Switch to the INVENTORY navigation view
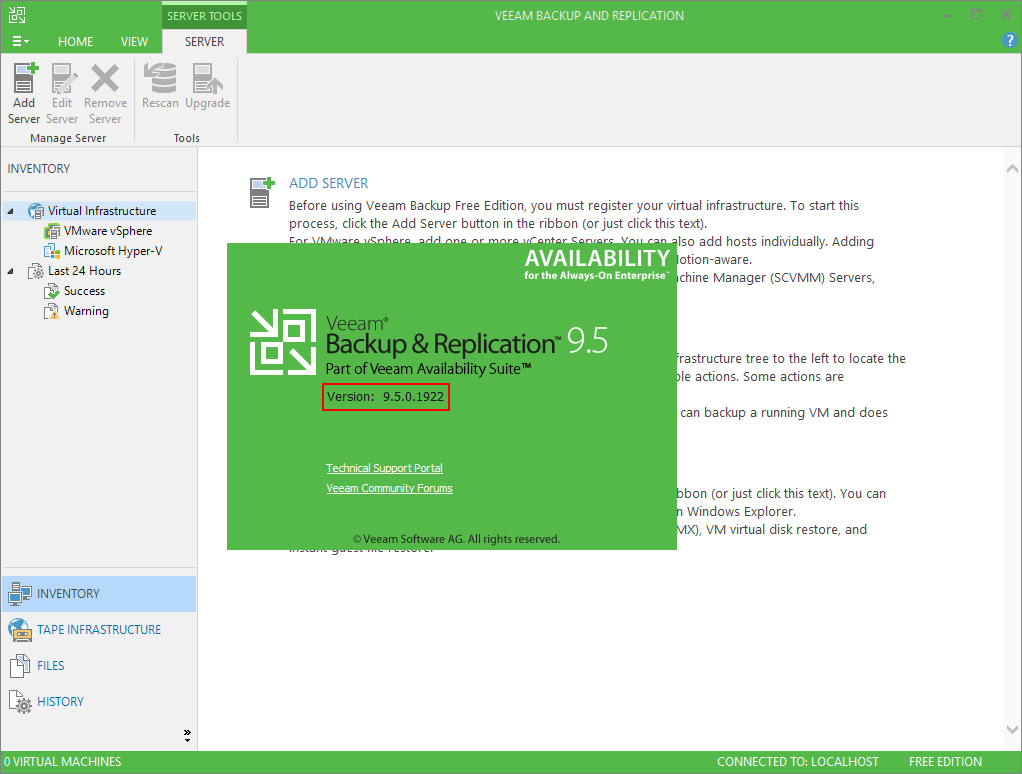 coord(99,594)
